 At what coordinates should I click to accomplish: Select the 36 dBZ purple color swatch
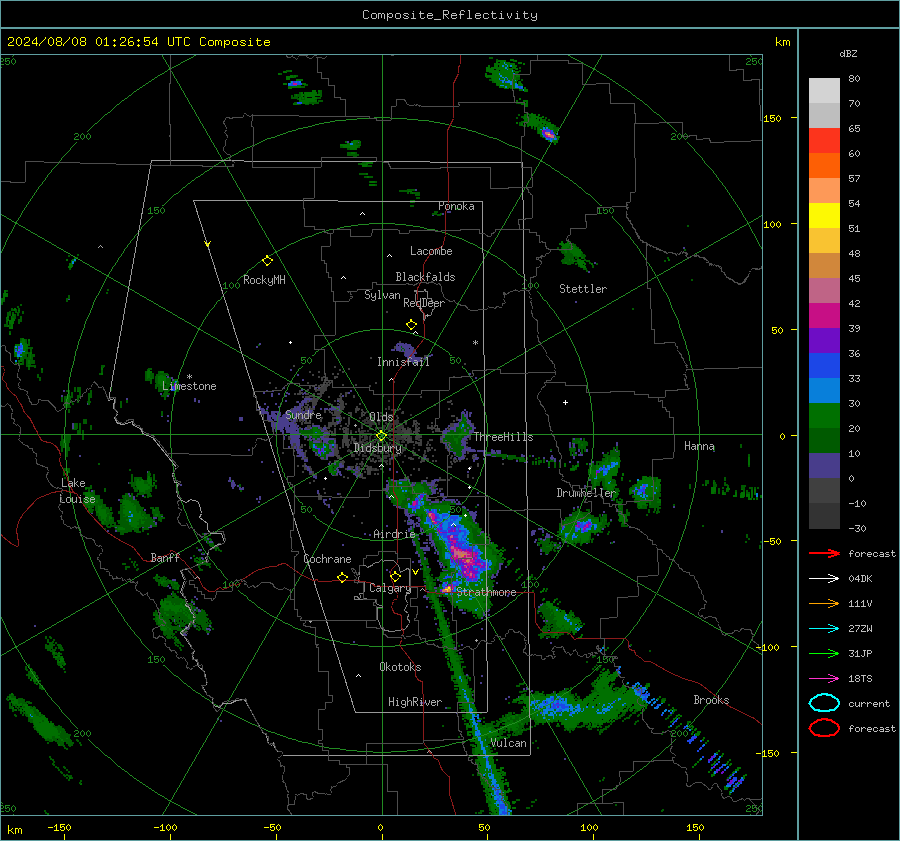click(x=824, y=340)
